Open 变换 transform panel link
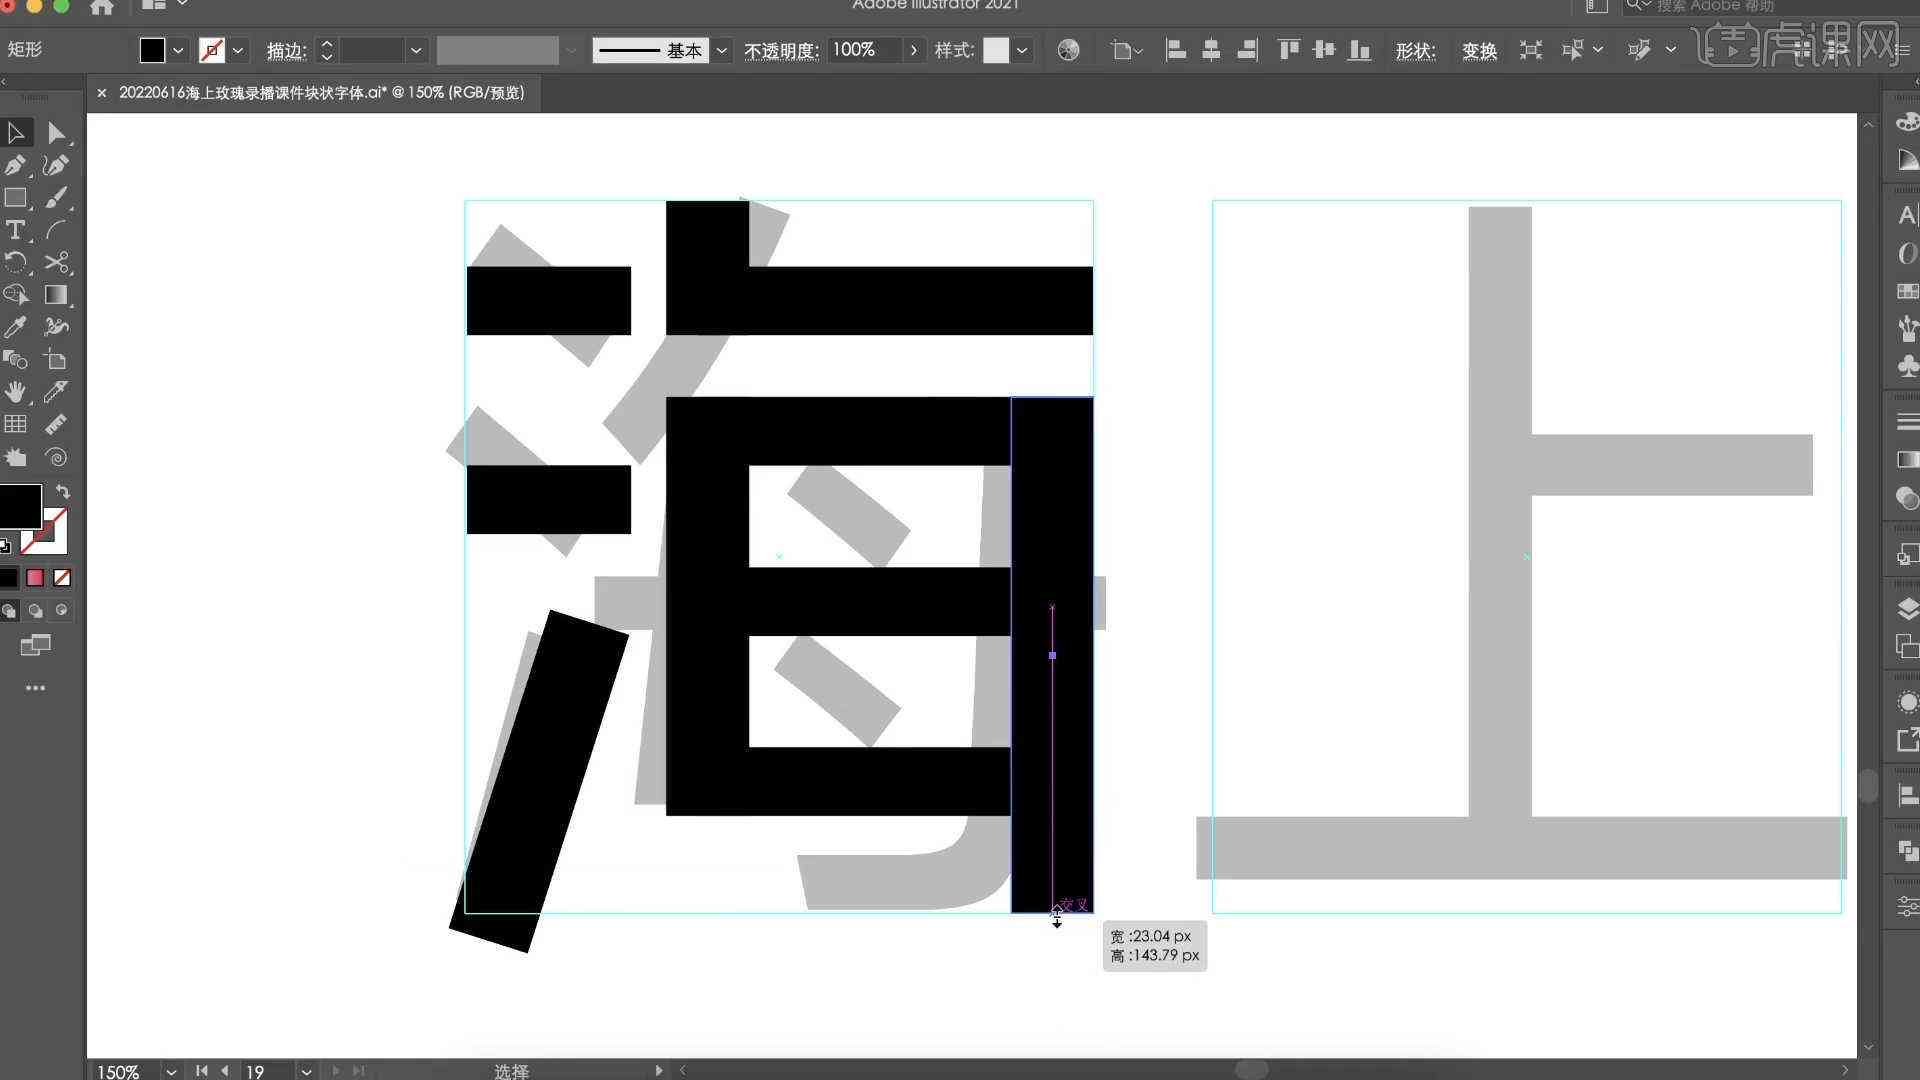 click(x=1479, y=51)
